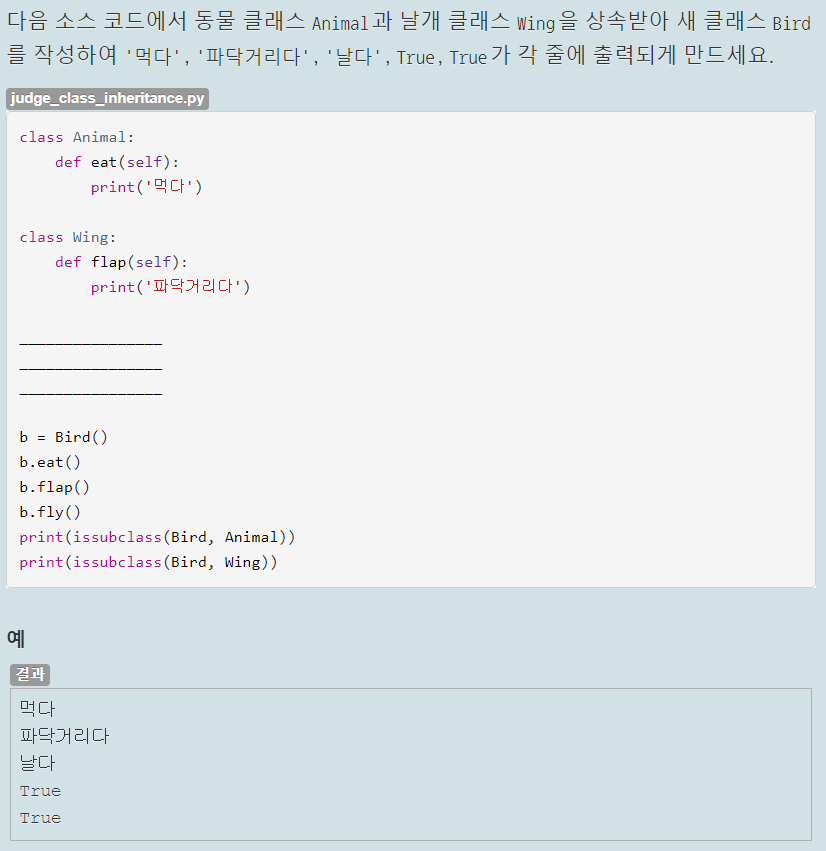The height and width of the screenshot is (851, 826).
Task: Click print(issubclass(Bird, Animal)) line
Action: (157, 537)
